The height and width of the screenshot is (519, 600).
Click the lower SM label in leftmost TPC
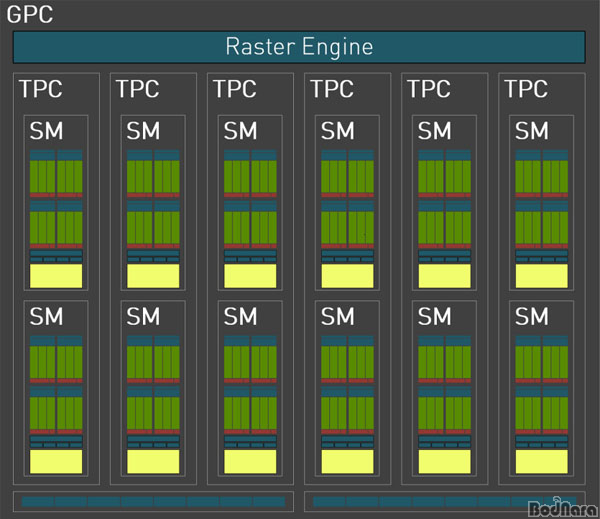(46, 317)
